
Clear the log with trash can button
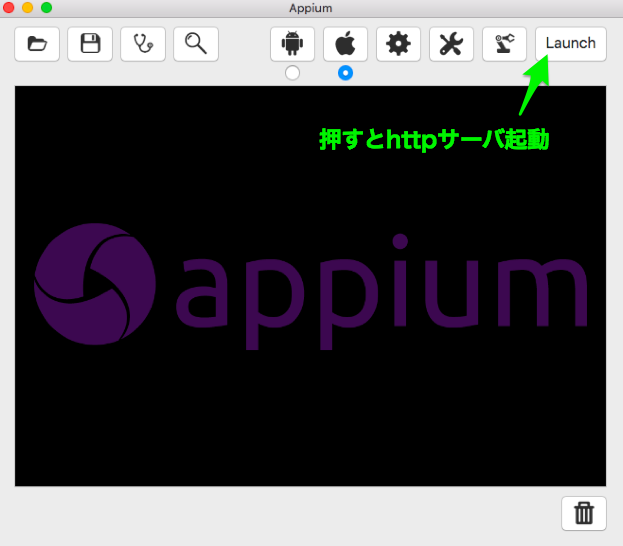pyautogui.click(x=584, y=513)
